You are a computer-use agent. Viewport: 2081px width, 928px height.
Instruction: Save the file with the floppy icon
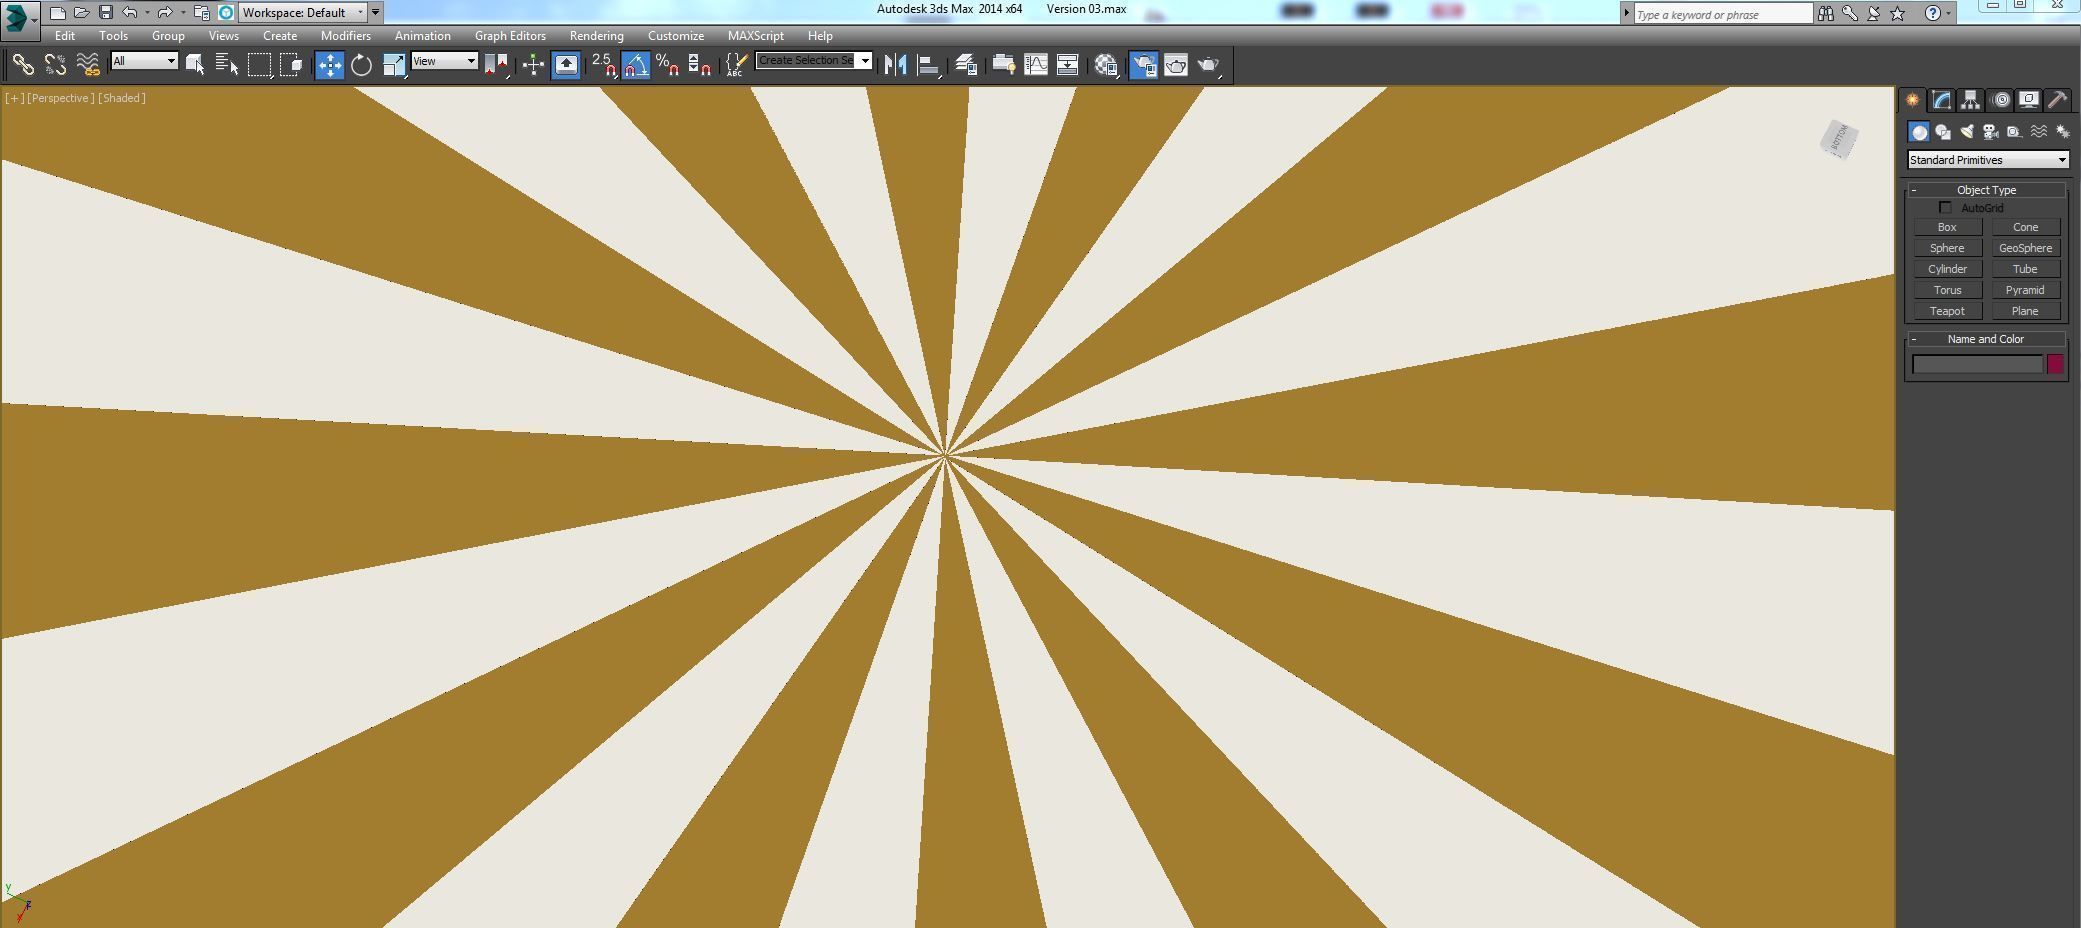click(x=106, y=13)
